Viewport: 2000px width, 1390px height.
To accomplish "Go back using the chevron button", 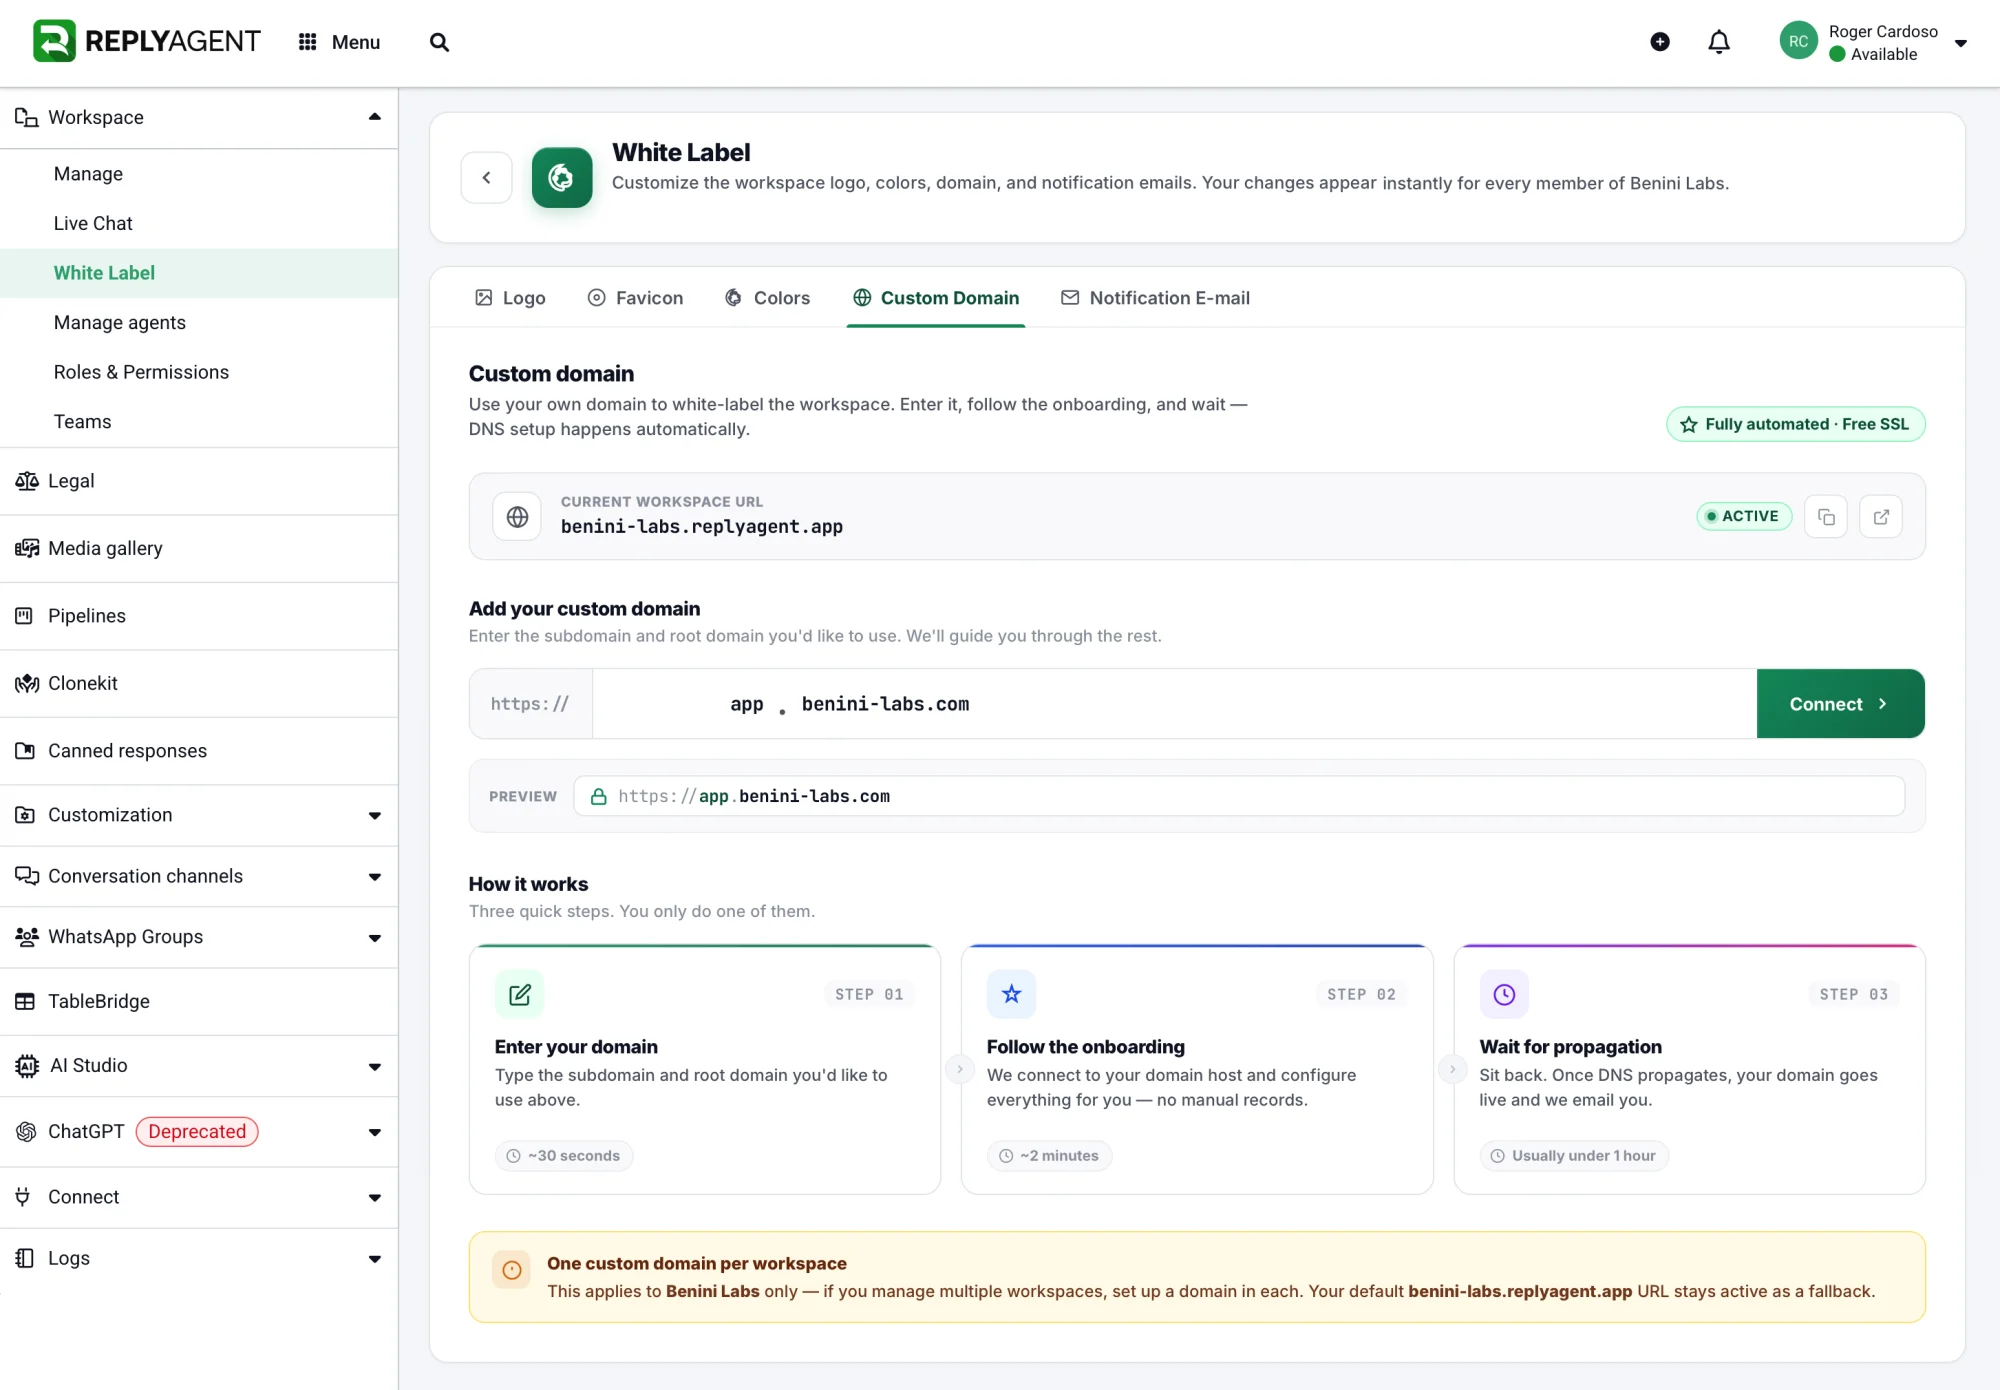I will pyautogui.click(x=487, y=178).
